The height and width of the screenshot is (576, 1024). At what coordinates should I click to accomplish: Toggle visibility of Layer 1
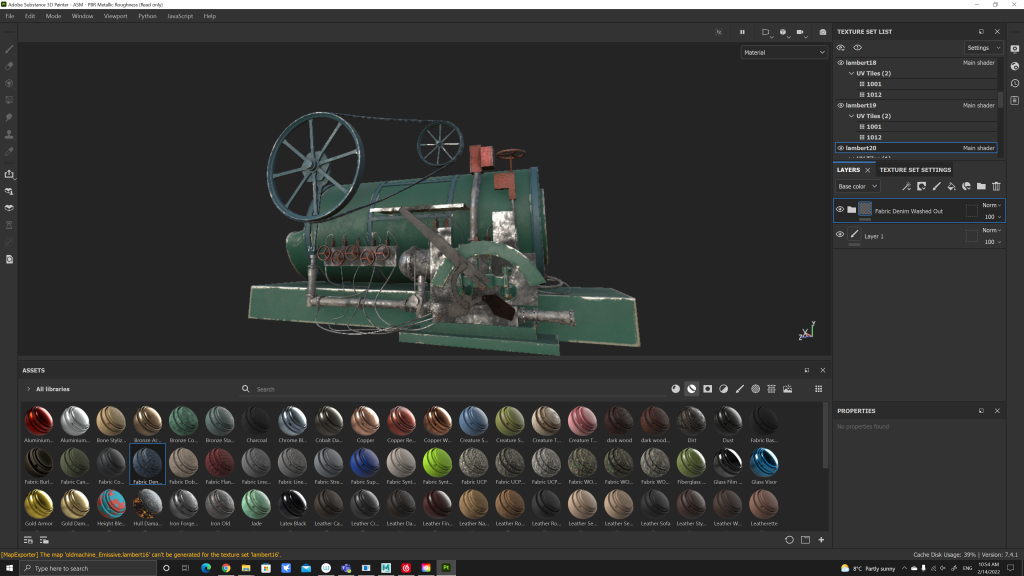click(x=840, y=235)
